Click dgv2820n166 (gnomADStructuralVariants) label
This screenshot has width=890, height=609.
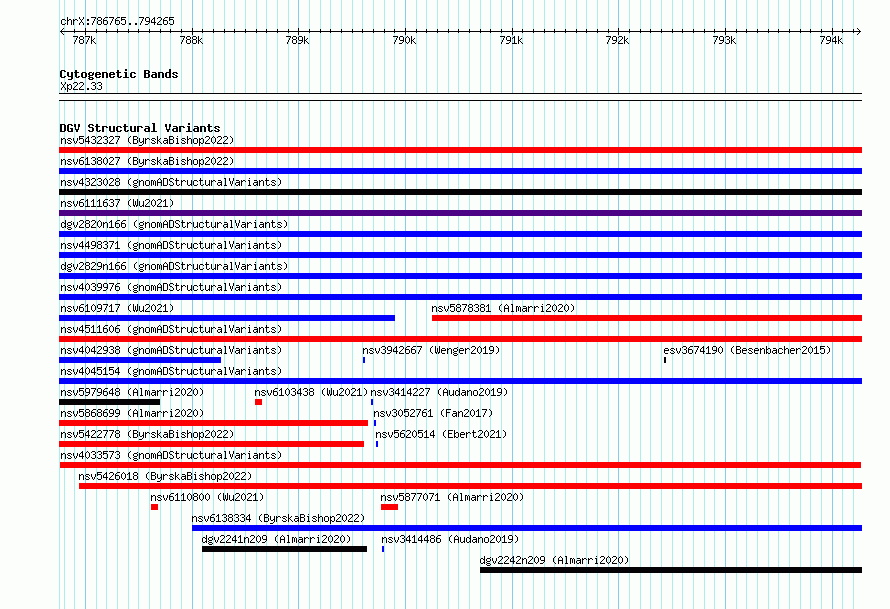coord(174,224)
